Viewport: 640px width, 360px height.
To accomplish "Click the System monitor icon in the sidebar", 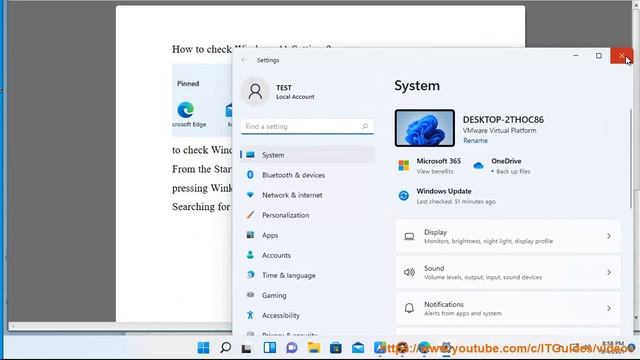I will tap(250, 155).
